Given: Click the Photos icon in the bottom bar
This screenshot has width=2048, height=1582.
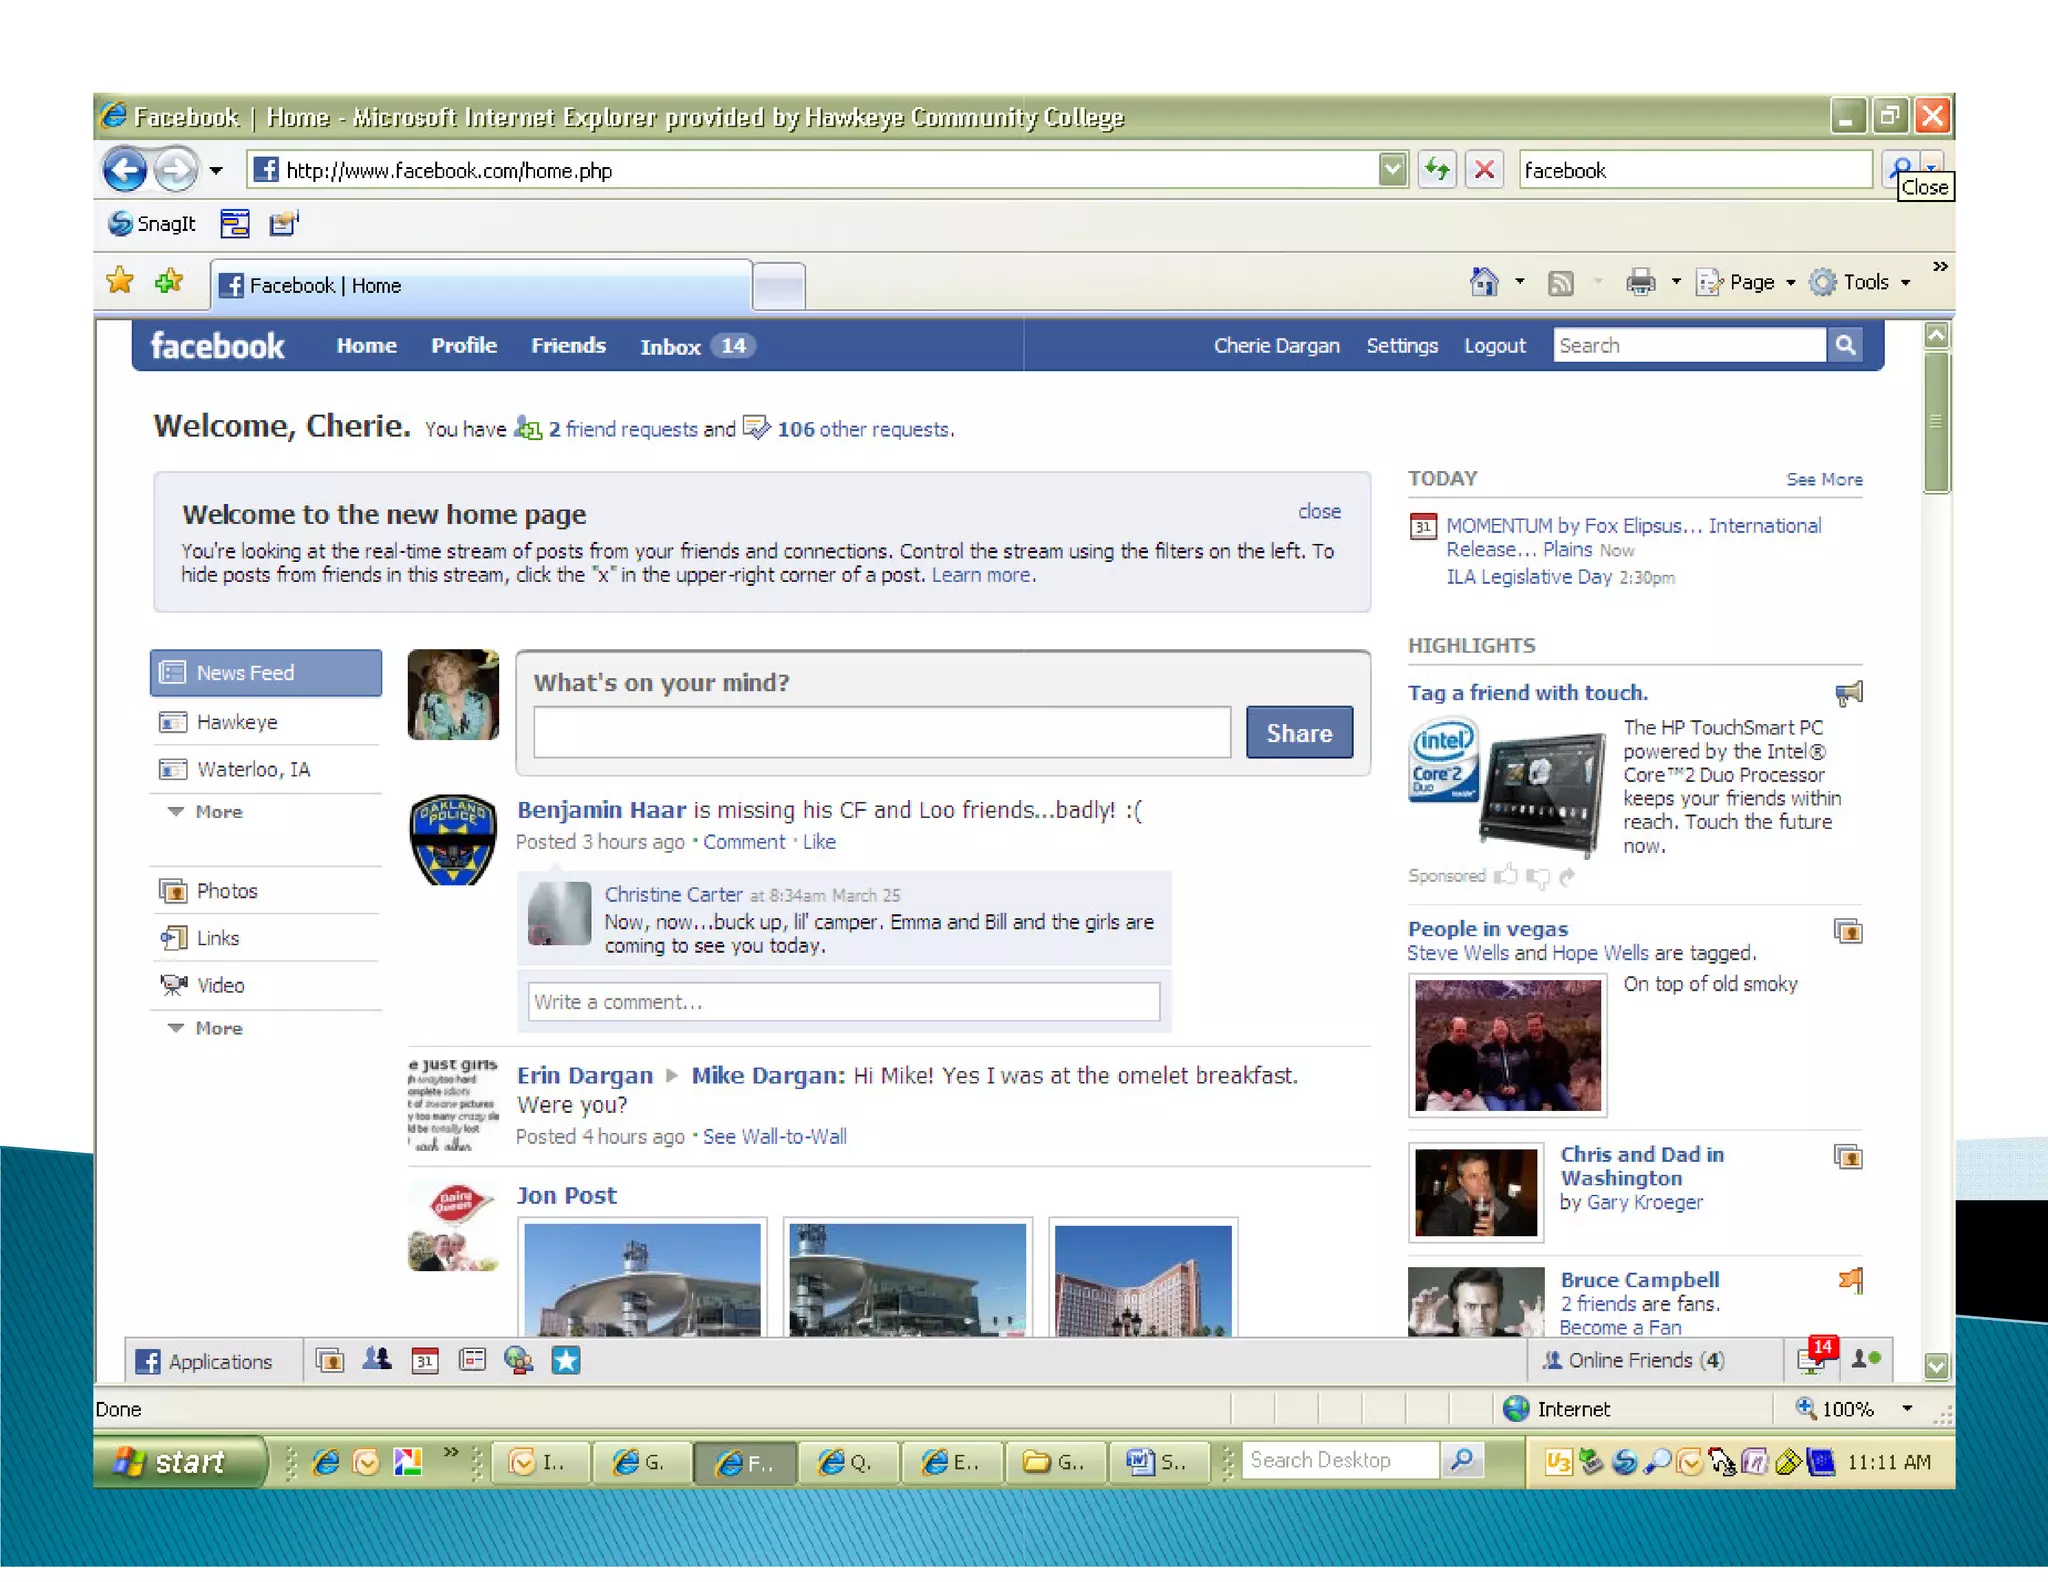Looking at the screenshot, I should click(x=330, y=1361).
